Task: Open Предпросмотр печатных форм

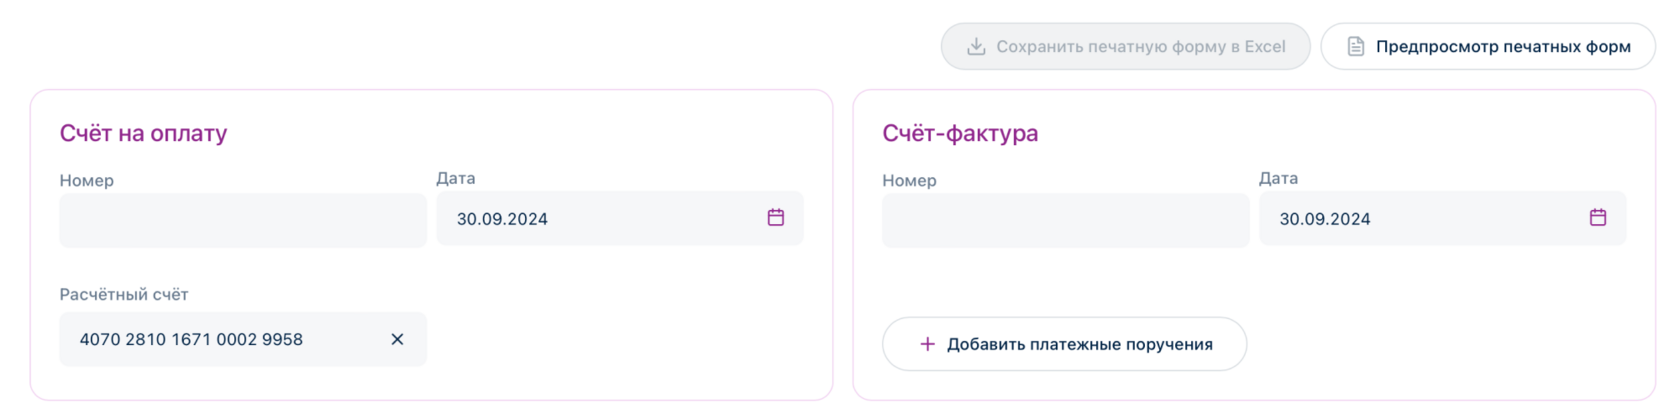Action: click(x=1502, y=47)
